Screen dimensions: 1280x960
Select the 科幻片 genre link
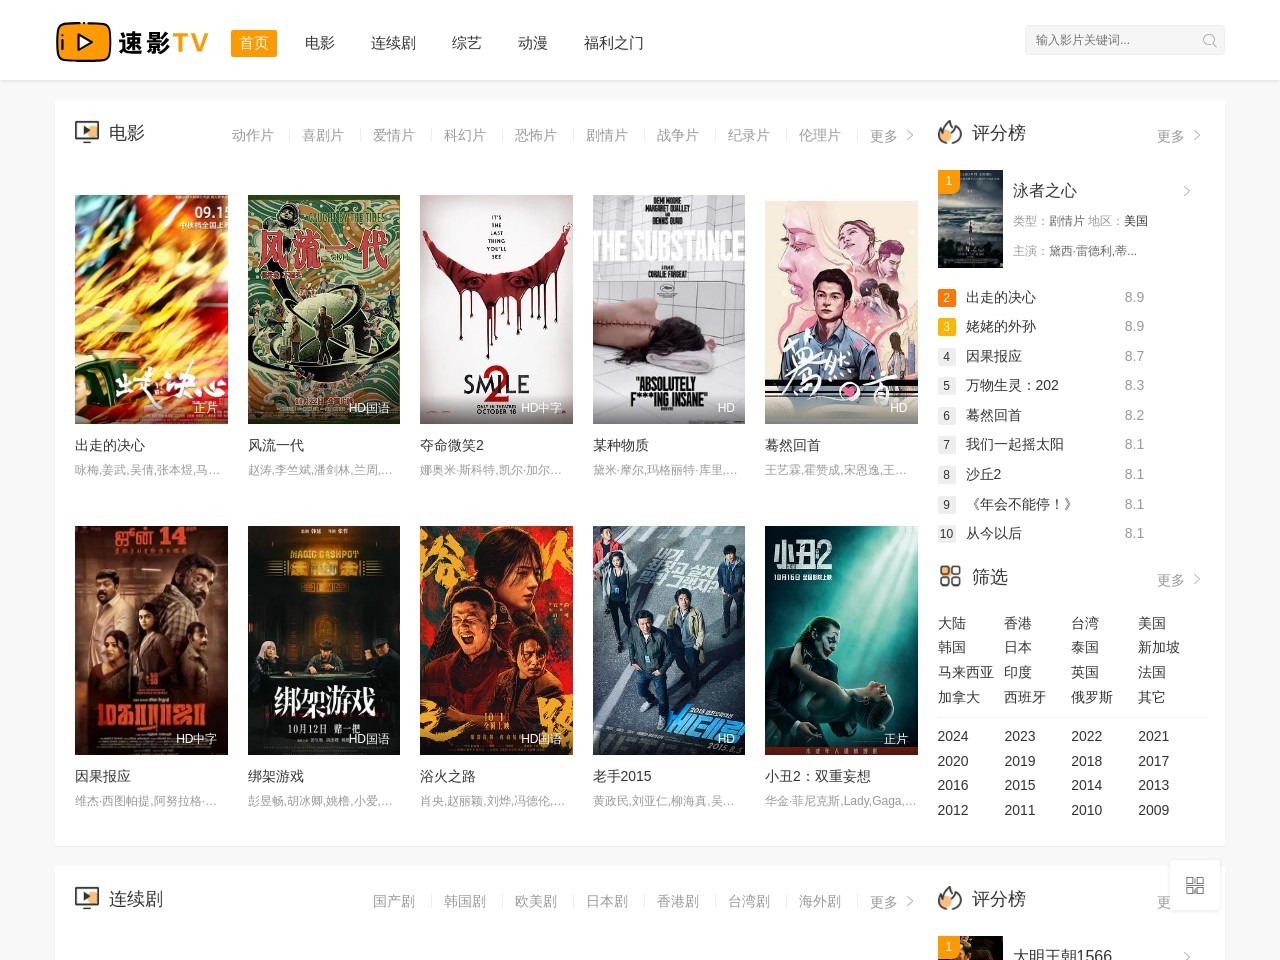[x=464, y=136]
